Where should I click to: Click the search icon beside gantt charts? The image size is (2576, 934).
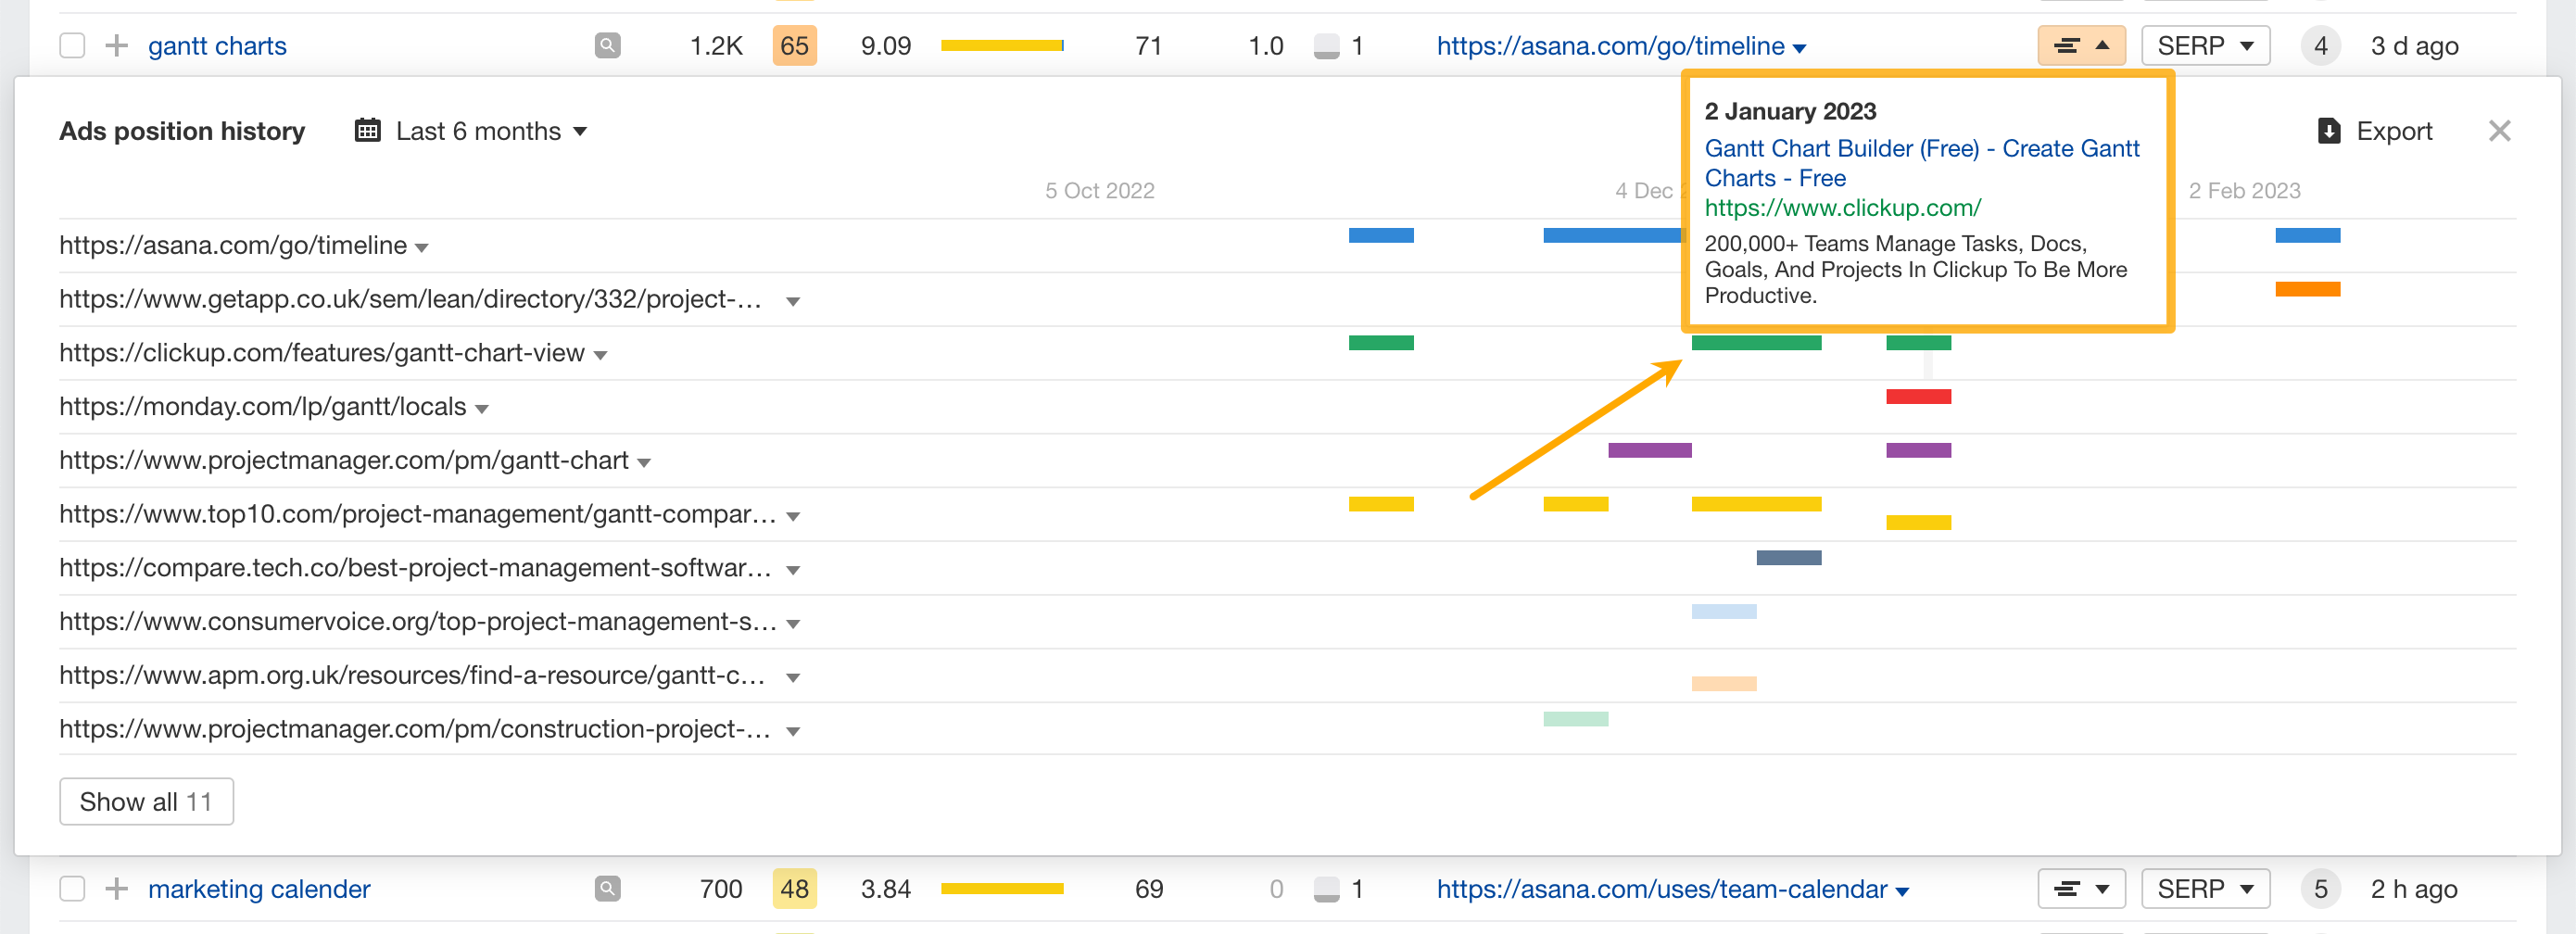[x=607, y=45]
